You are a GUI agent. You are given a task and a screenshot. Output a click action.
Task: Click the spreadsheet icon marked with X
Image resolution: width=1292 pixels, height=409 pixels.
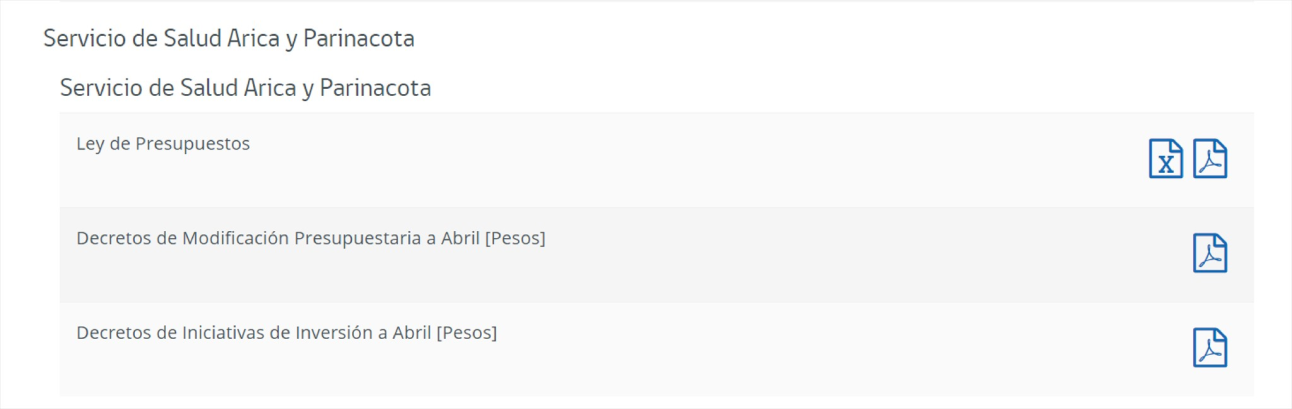(x=1166, y=159)
